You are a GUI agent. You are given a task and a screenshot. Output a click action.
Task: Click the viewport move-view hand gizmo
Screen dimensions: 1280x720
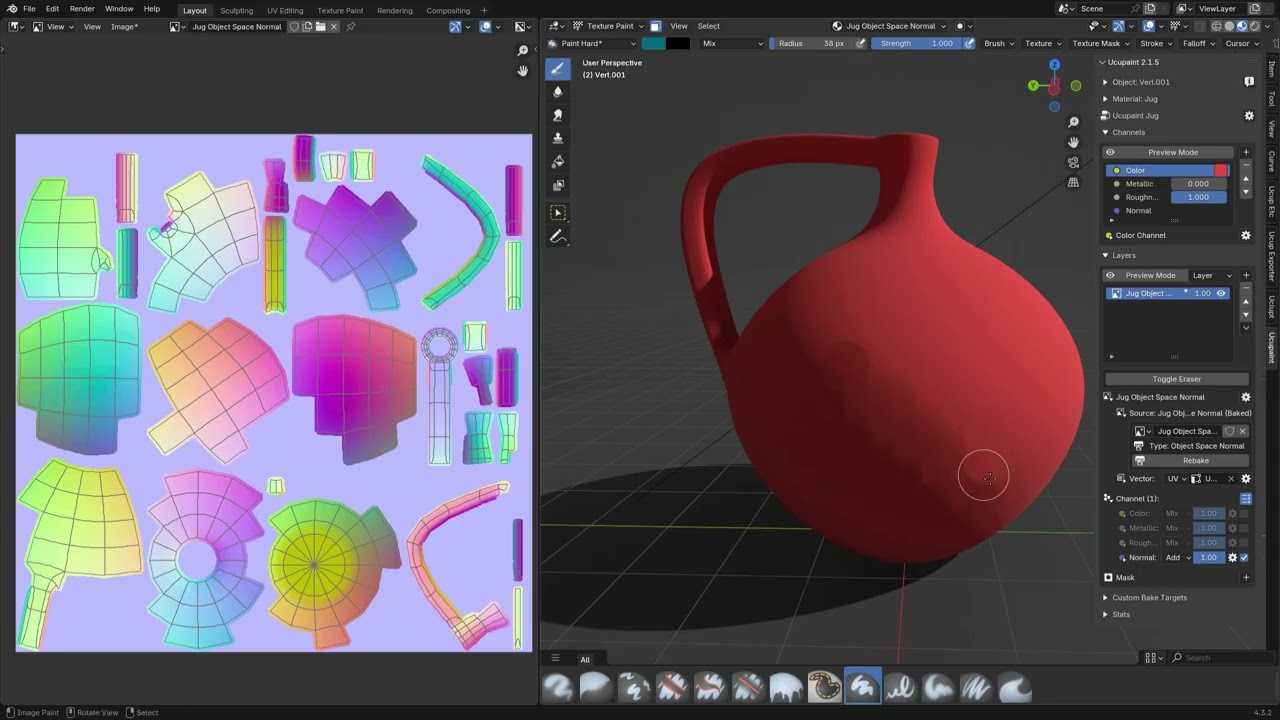[1073, 142]
